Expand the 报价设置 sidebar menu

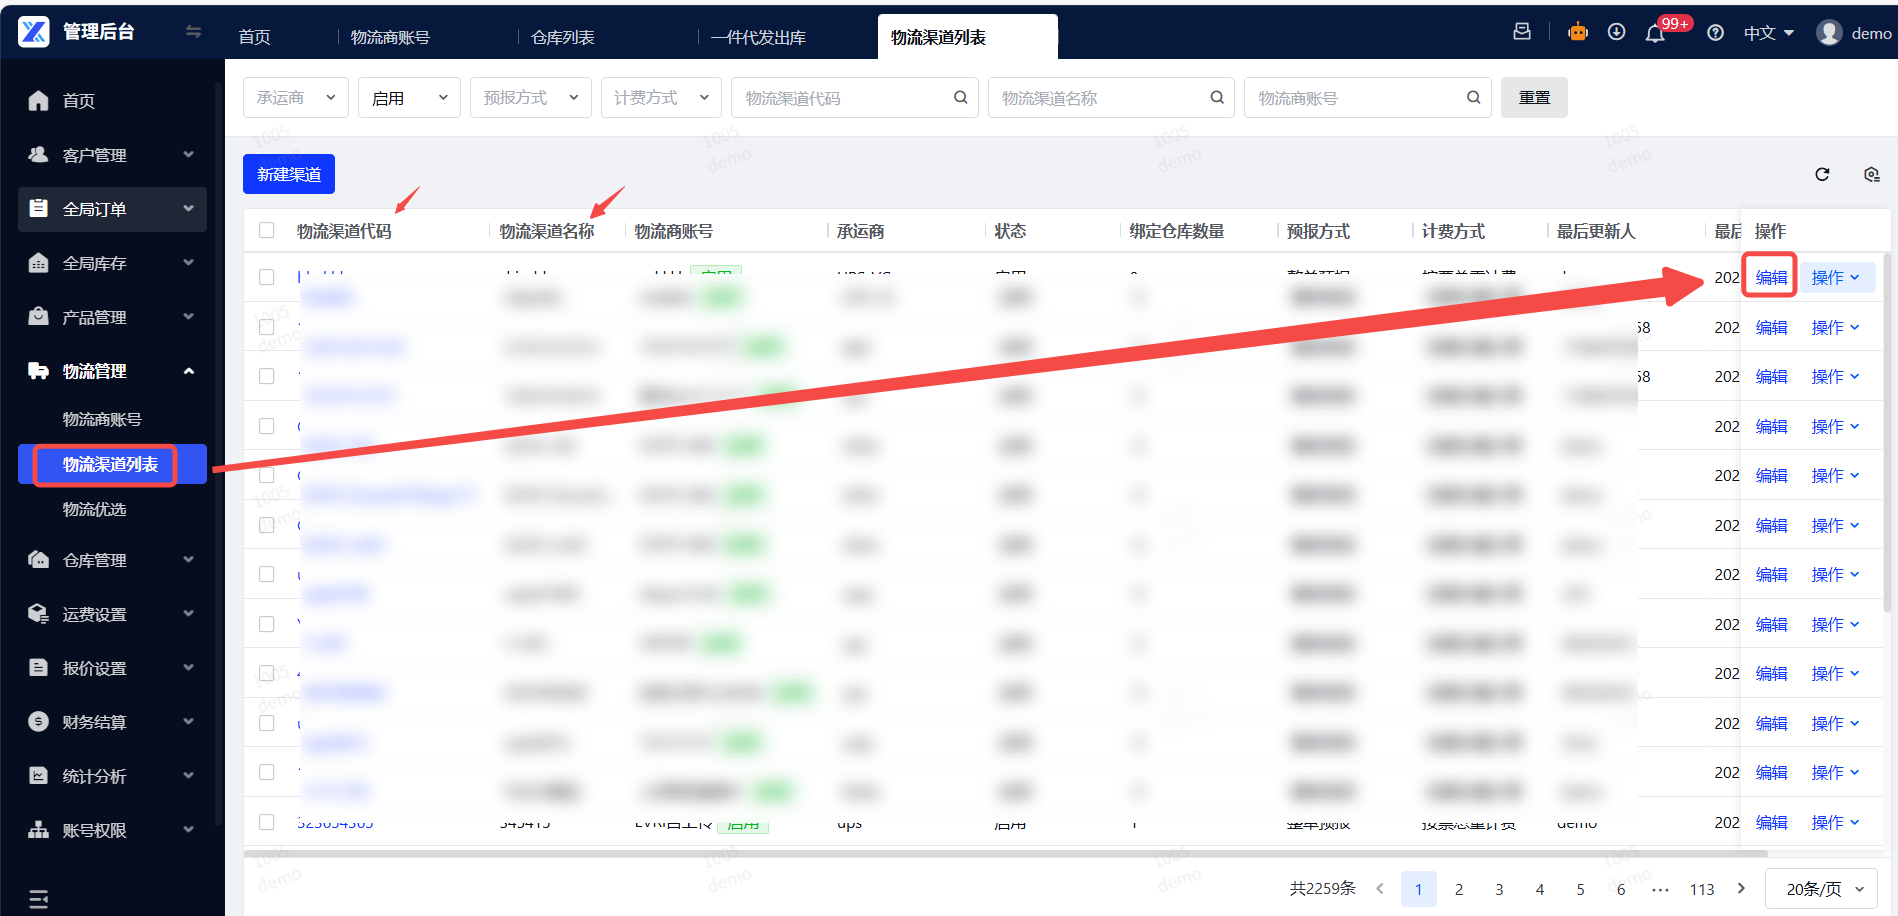(x=112, y=668)
